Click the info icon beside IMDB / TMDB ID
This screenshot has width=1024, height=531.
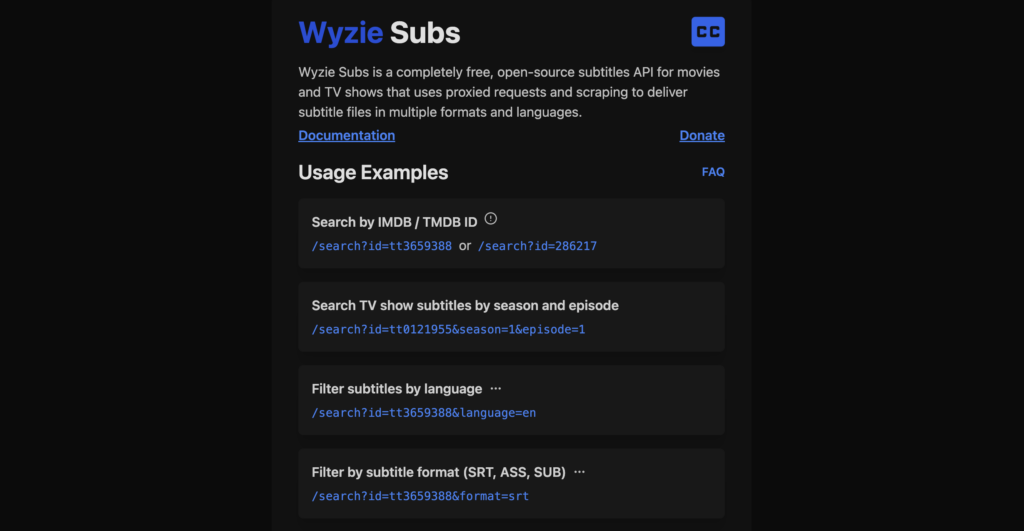490,219
